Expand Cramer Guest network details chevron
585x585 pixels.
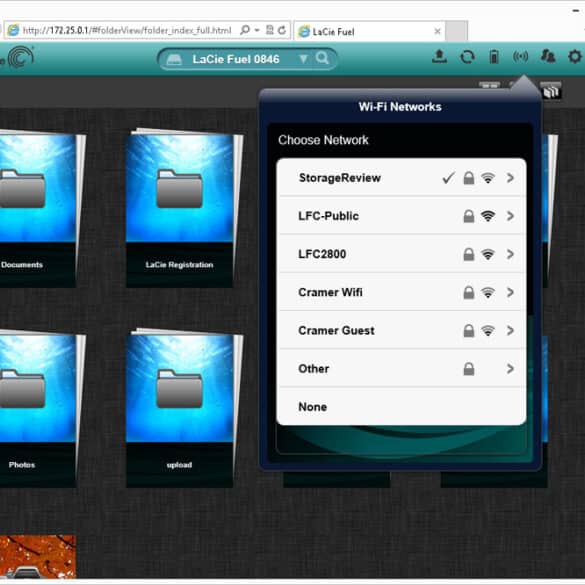[510, 331]
